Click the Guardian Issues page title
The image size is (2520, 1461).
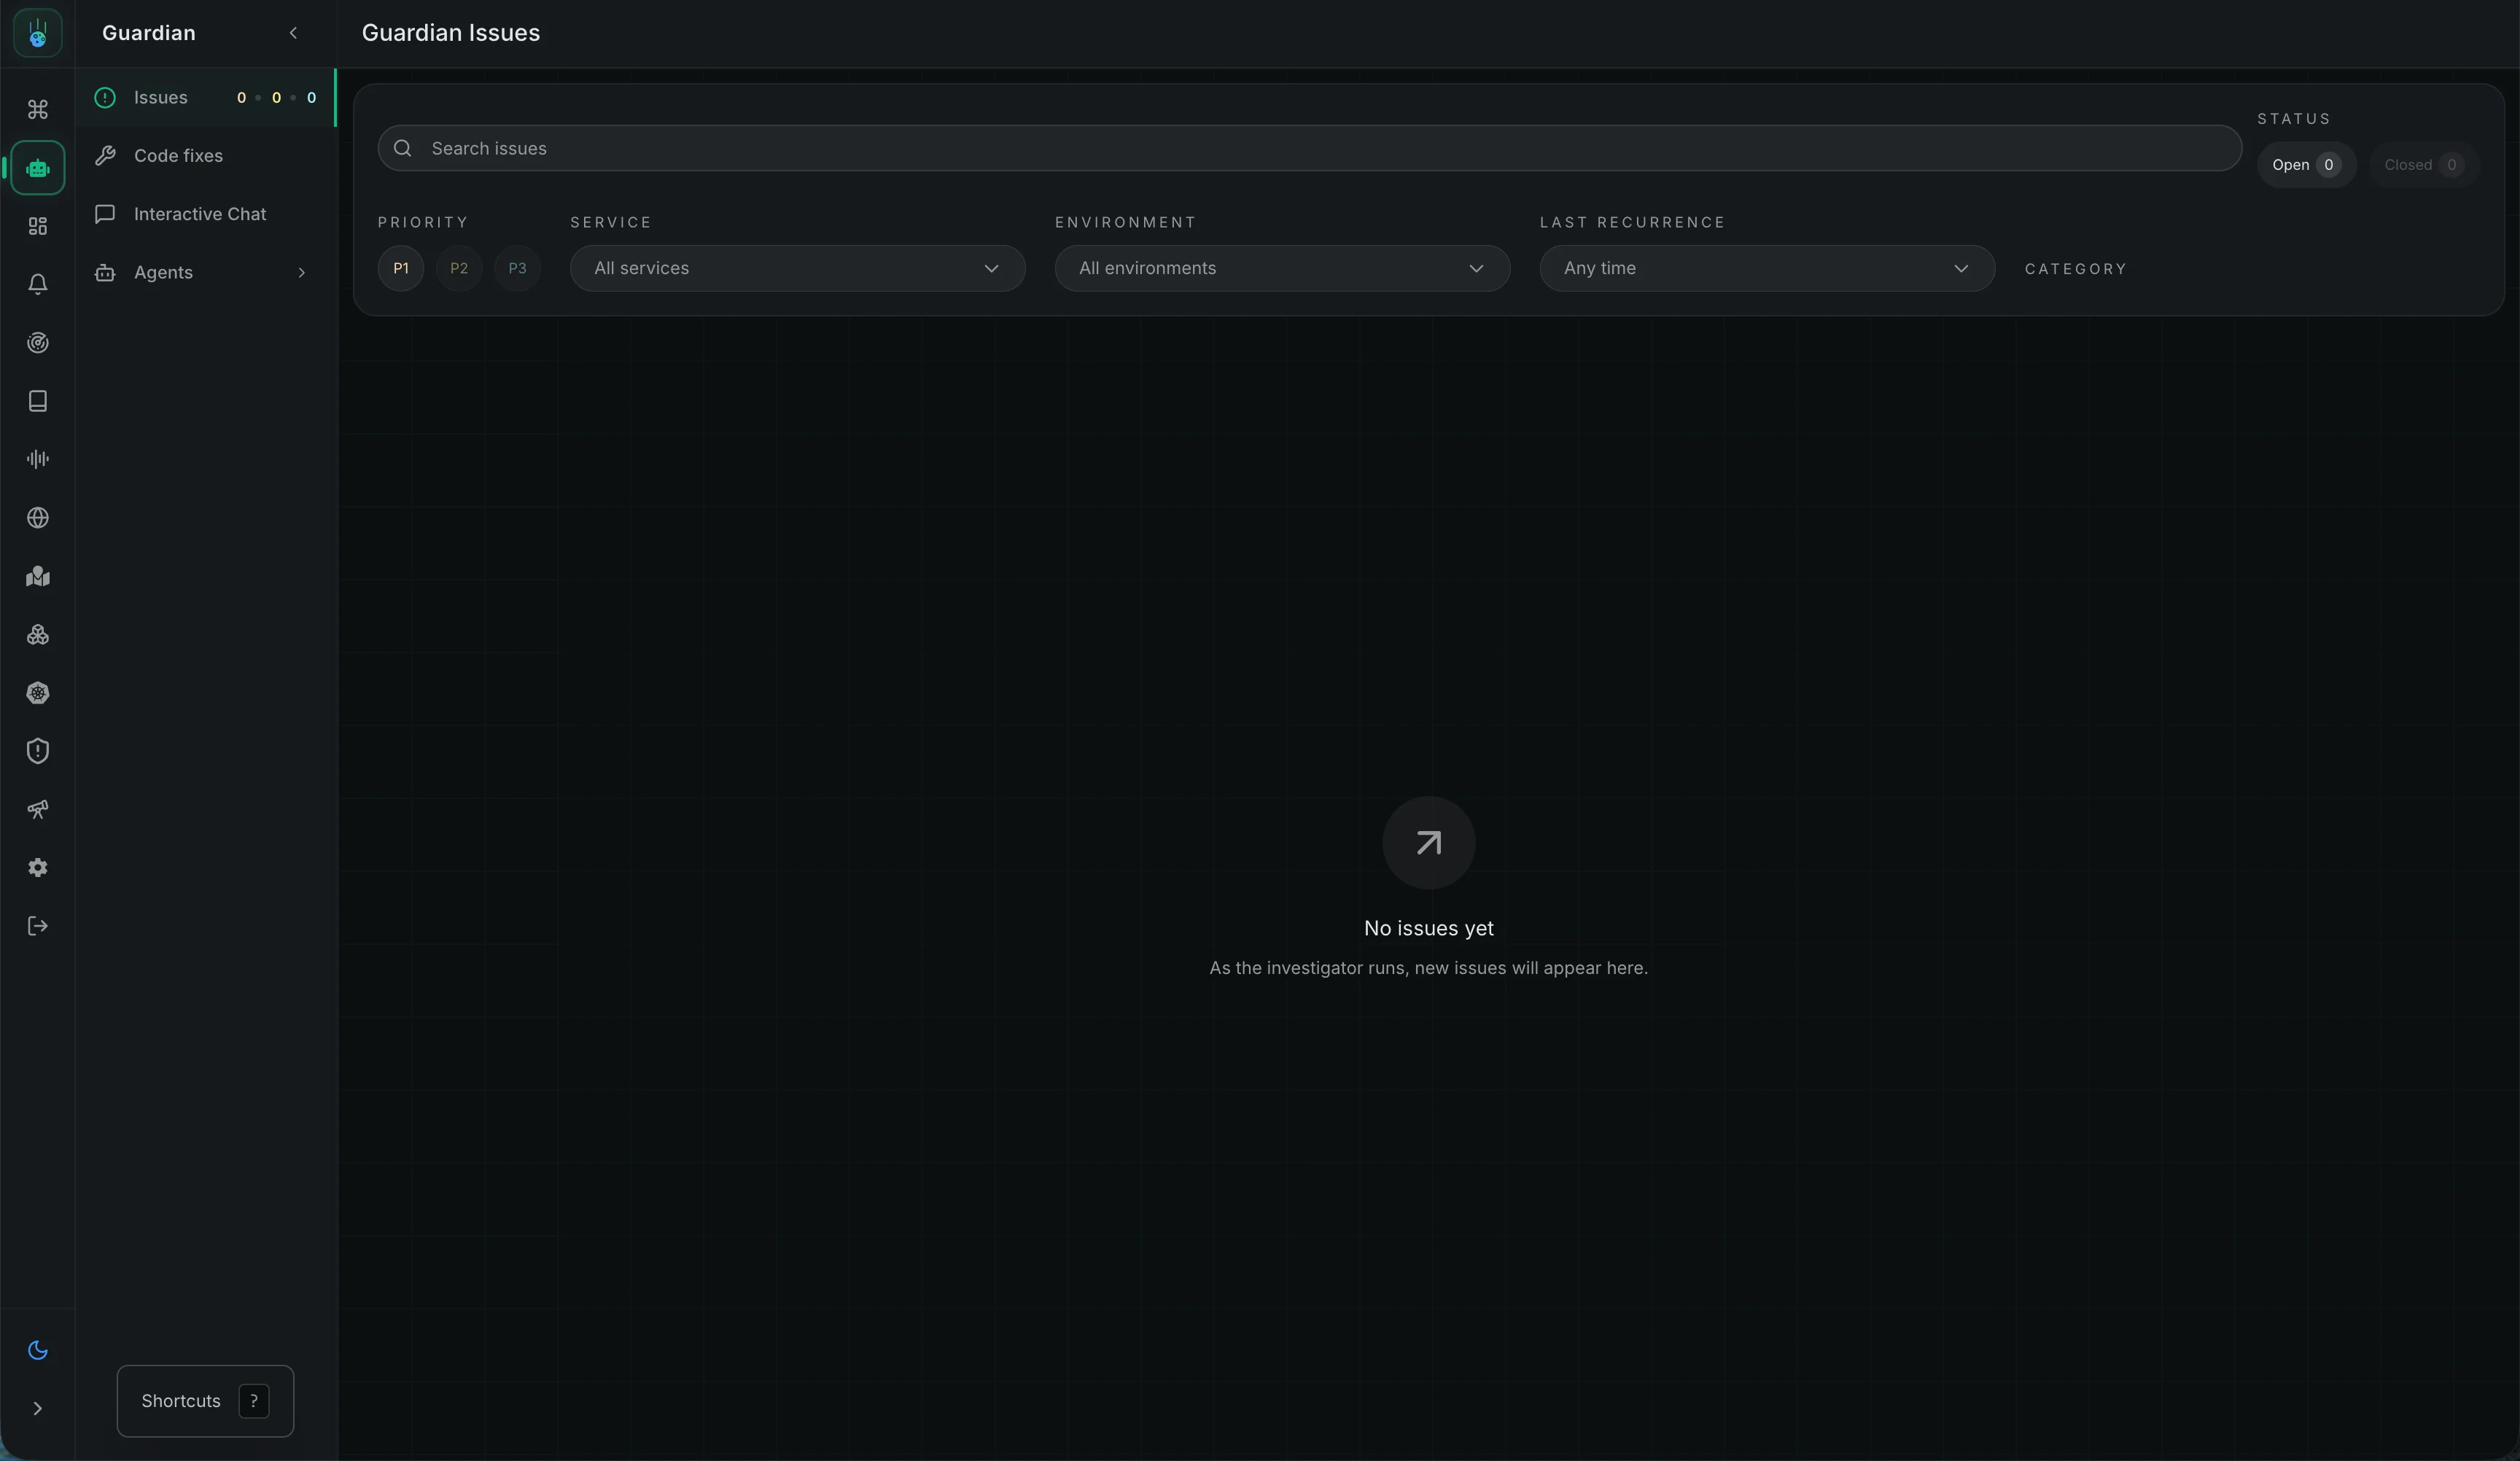pos(450,33)
